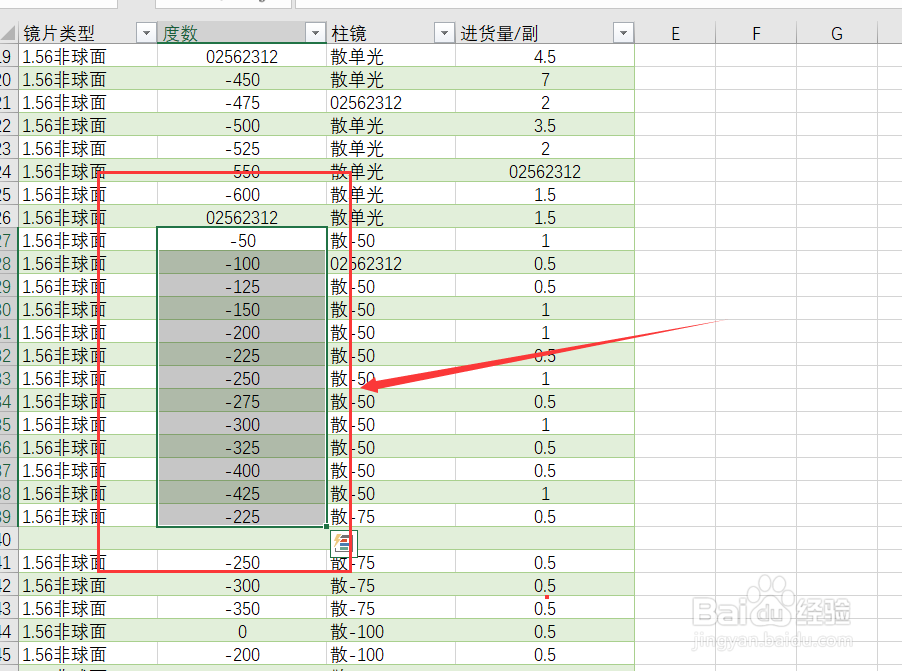
Task: Select the cell containing 0 in 度数 column
Action: (x=241, y=632)
